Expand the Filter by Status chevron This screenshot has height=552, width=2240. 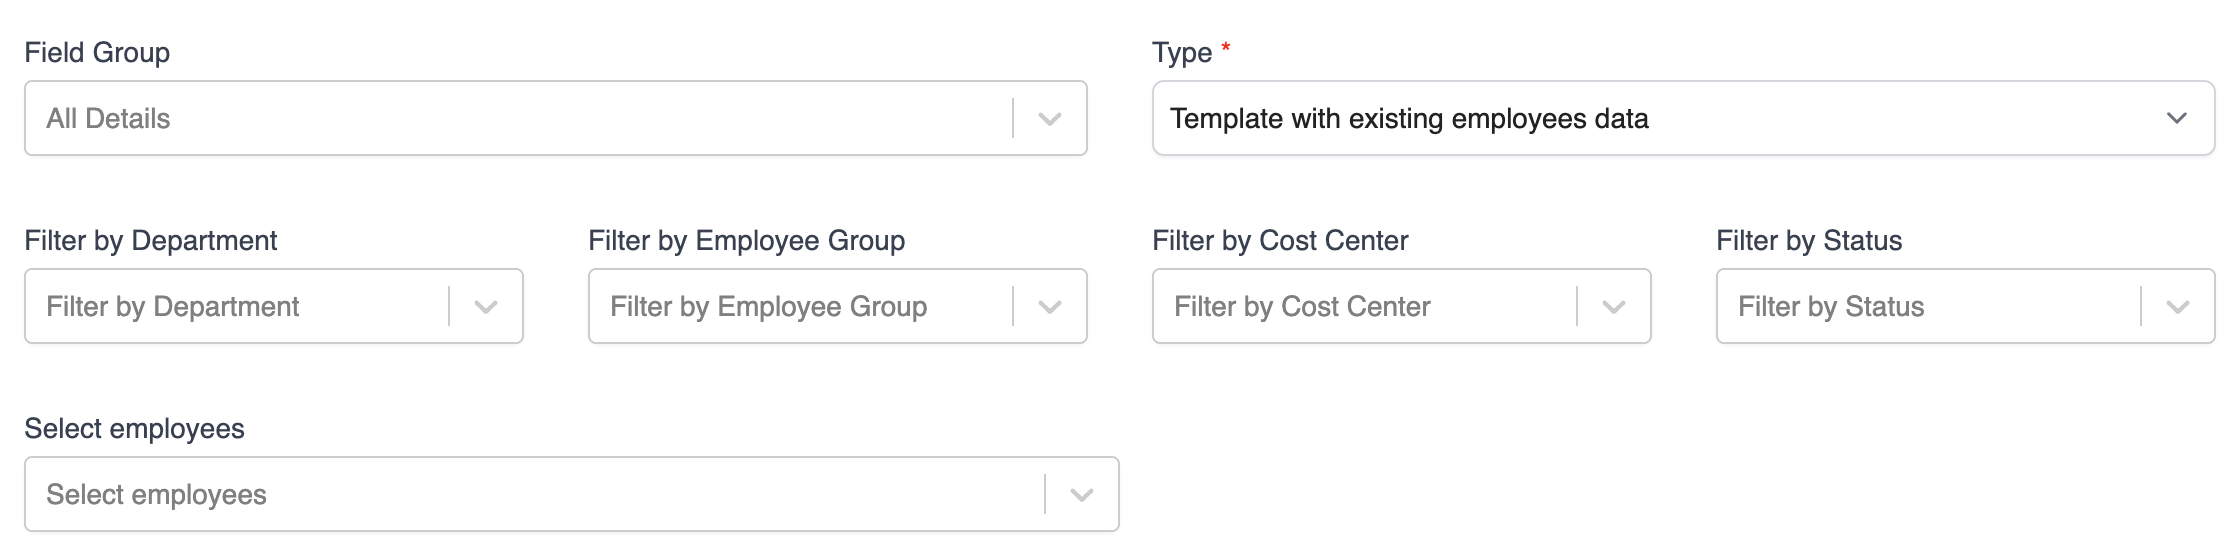[x=2177, y=307]
